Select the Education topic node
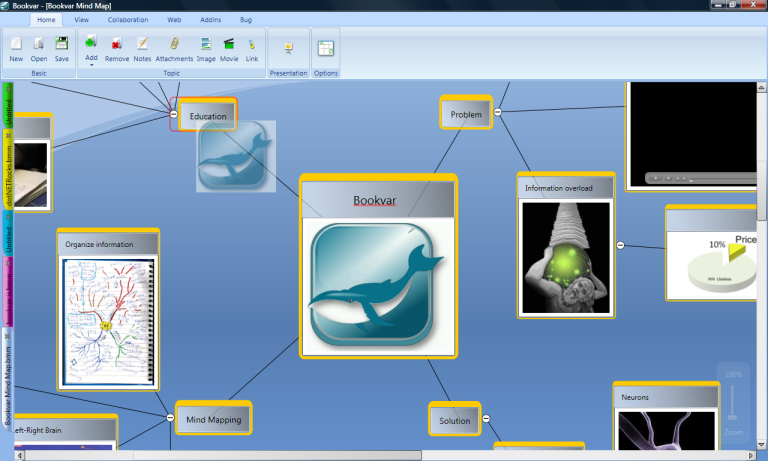Viewport: 768px width, 461px height. 208,115
